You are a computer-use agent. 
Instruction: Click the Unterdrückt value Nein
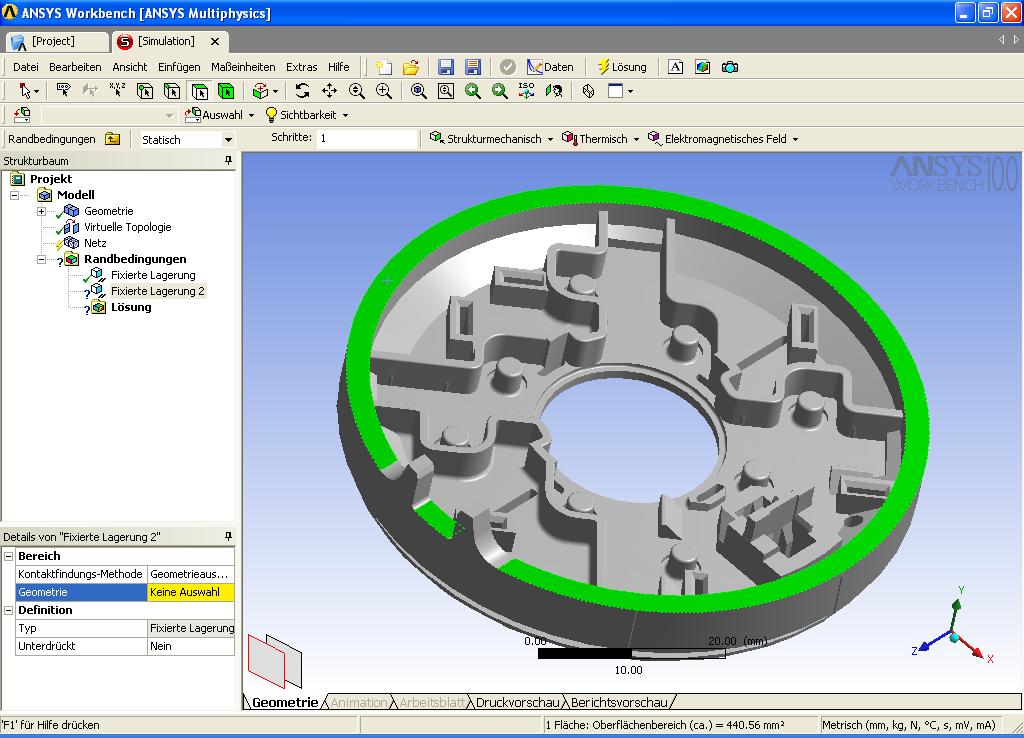191,646
